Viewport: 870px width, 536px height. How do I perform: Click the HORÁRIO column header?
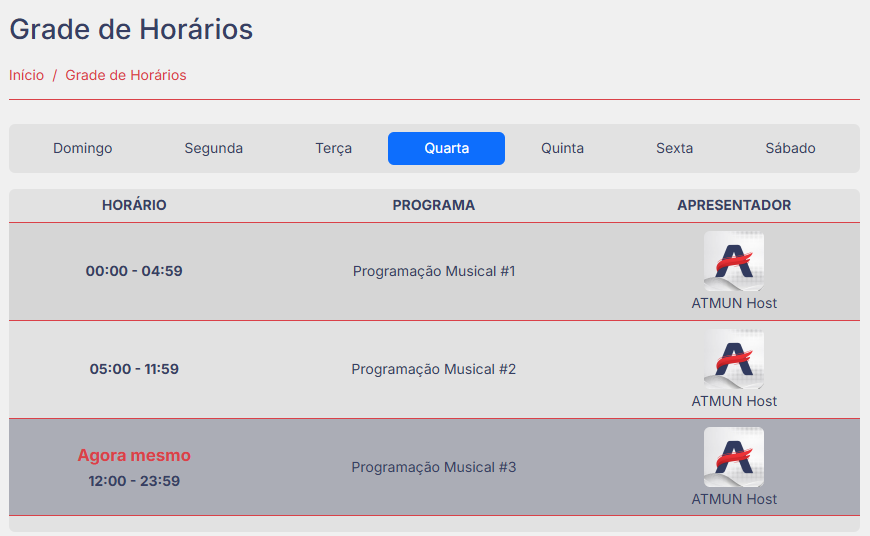pyautogui.click(x=134, y=205)
